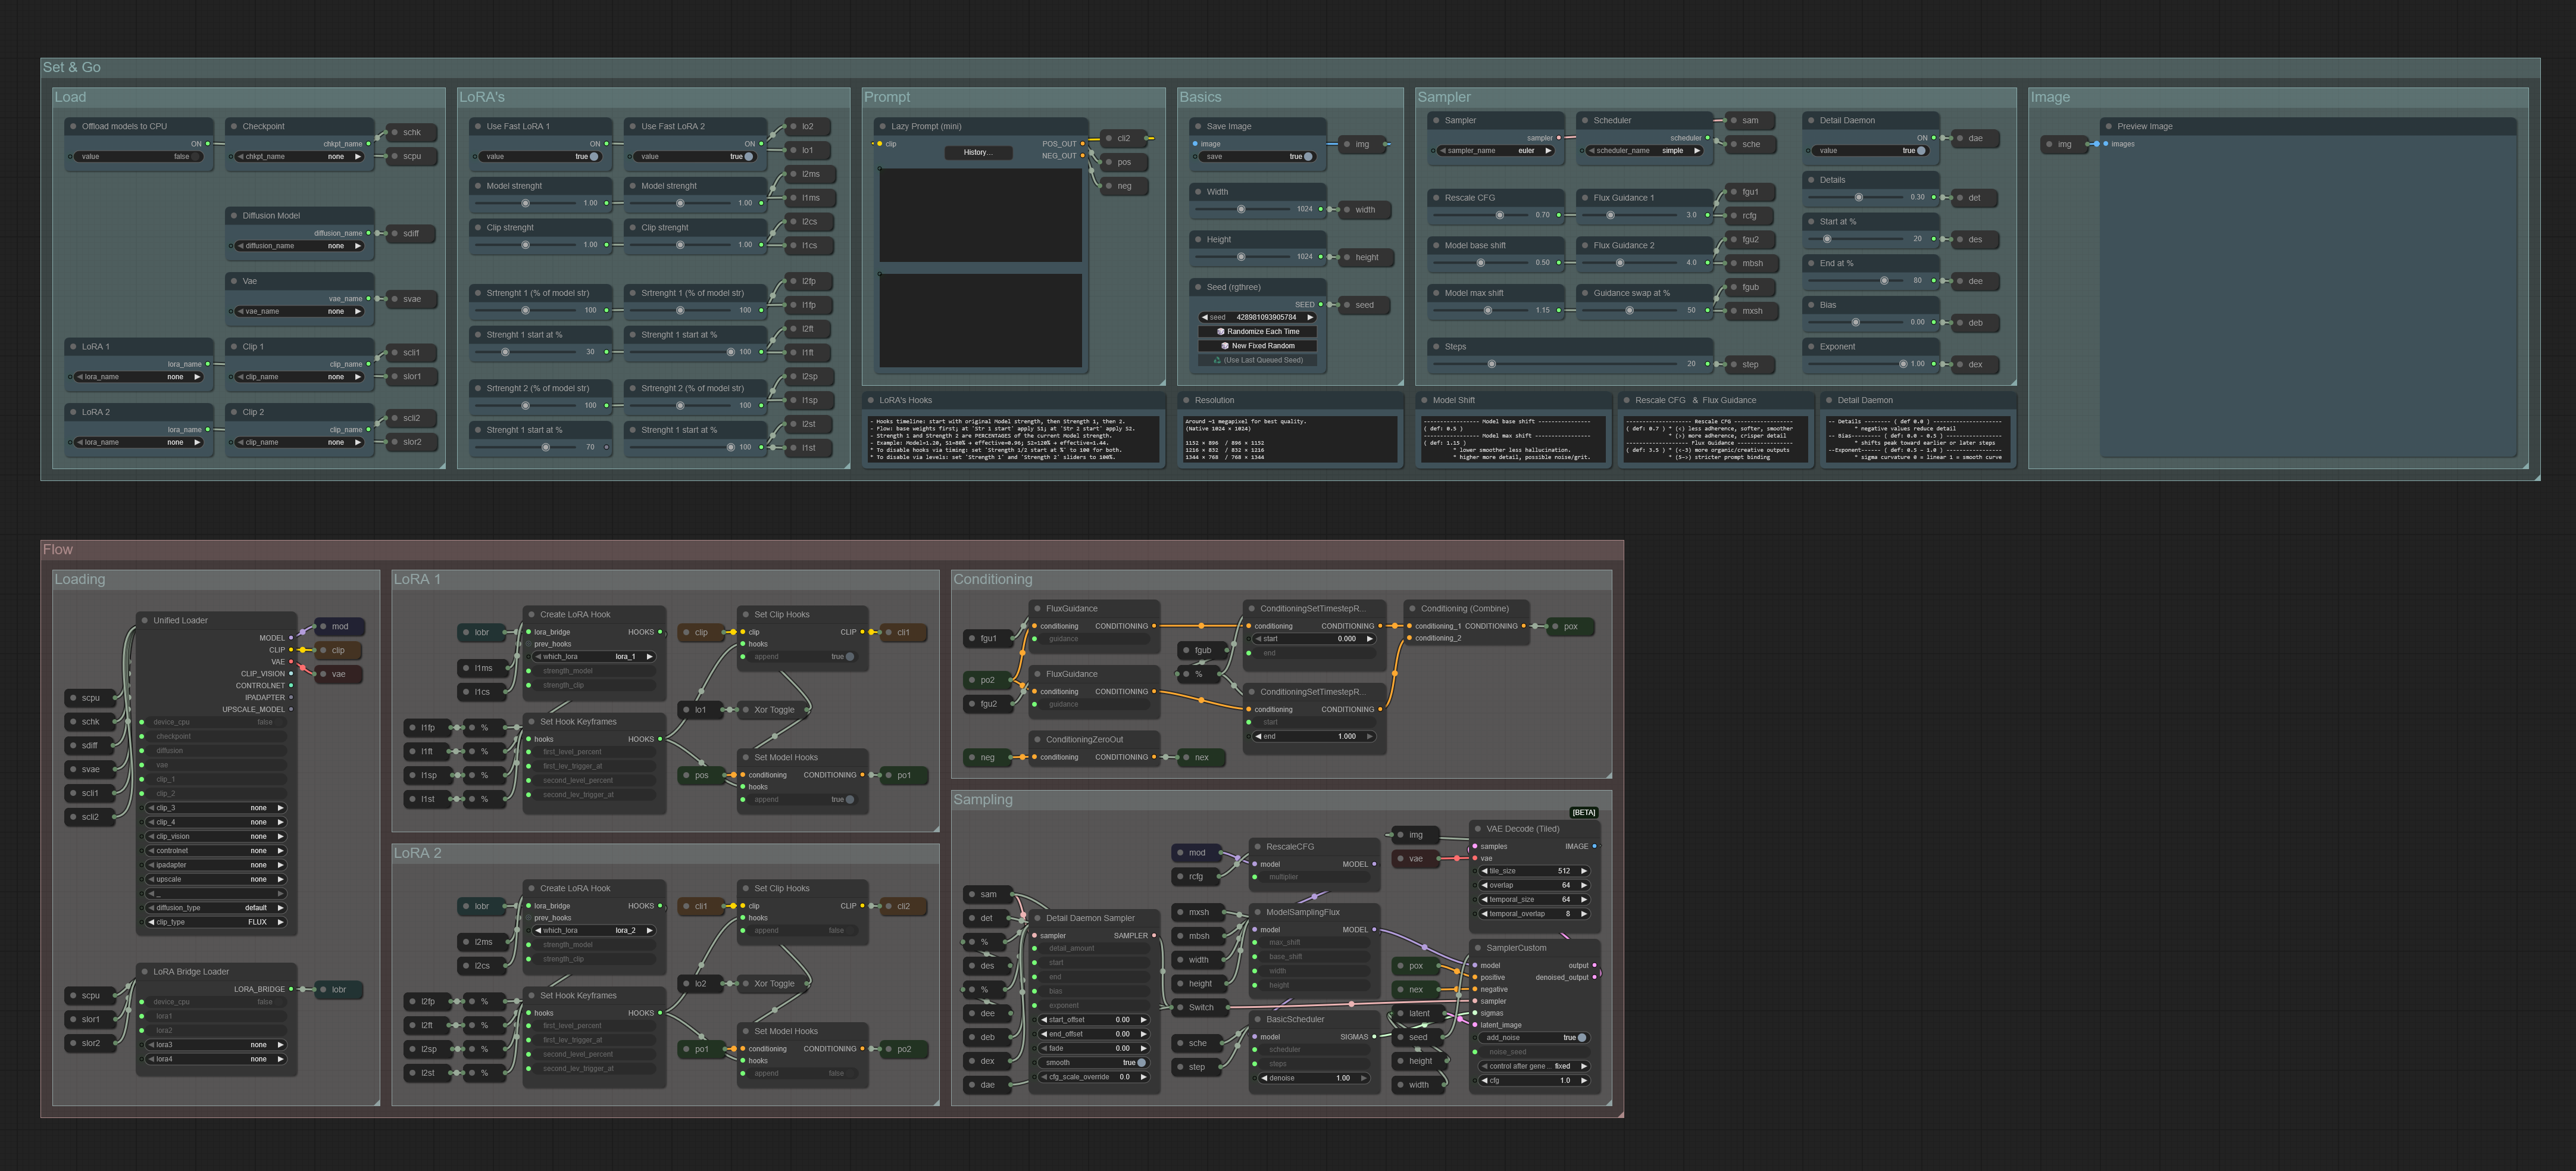Collapse the Diffusion Model node via its dot
2576x1171 pixels.
[234, 216]
